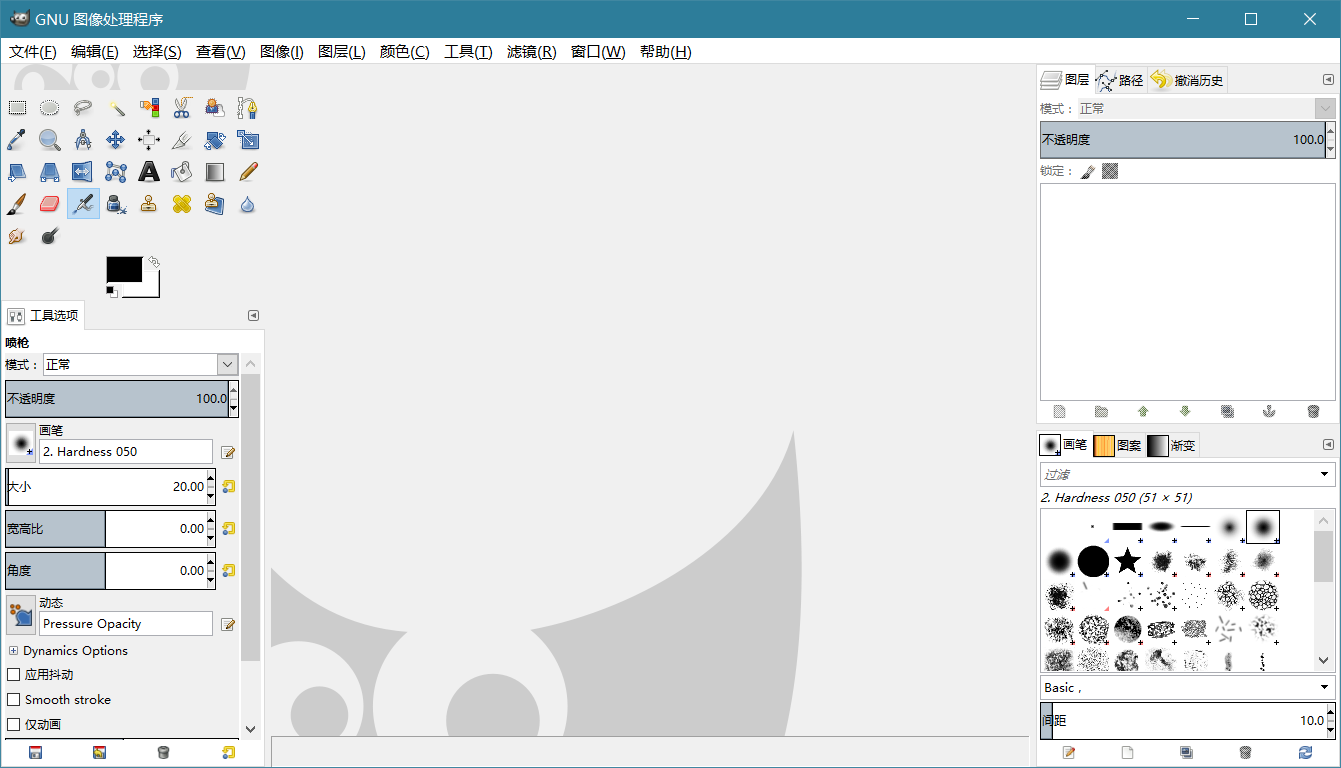Check the 仅动画 option
This screenshot has width=1341, height=768.
click(14, 724)
